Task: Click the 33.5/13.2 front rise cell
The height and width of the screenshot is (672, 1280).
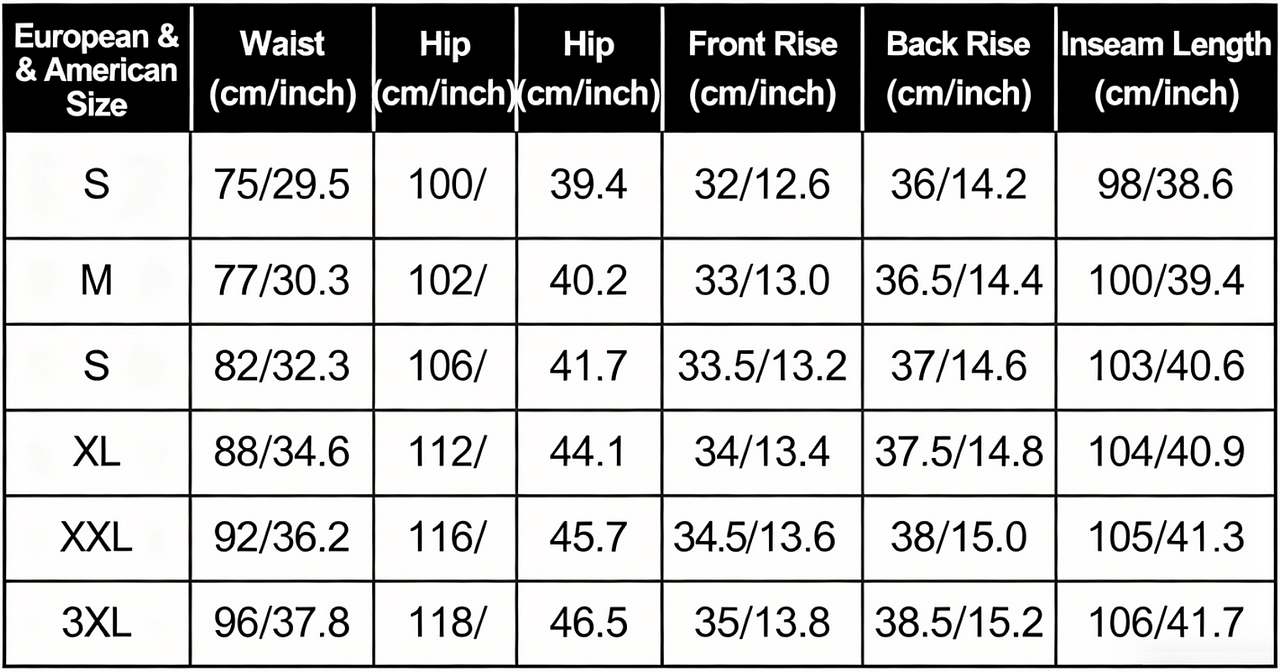Action: pyautogui.click(x=762, y=366)
